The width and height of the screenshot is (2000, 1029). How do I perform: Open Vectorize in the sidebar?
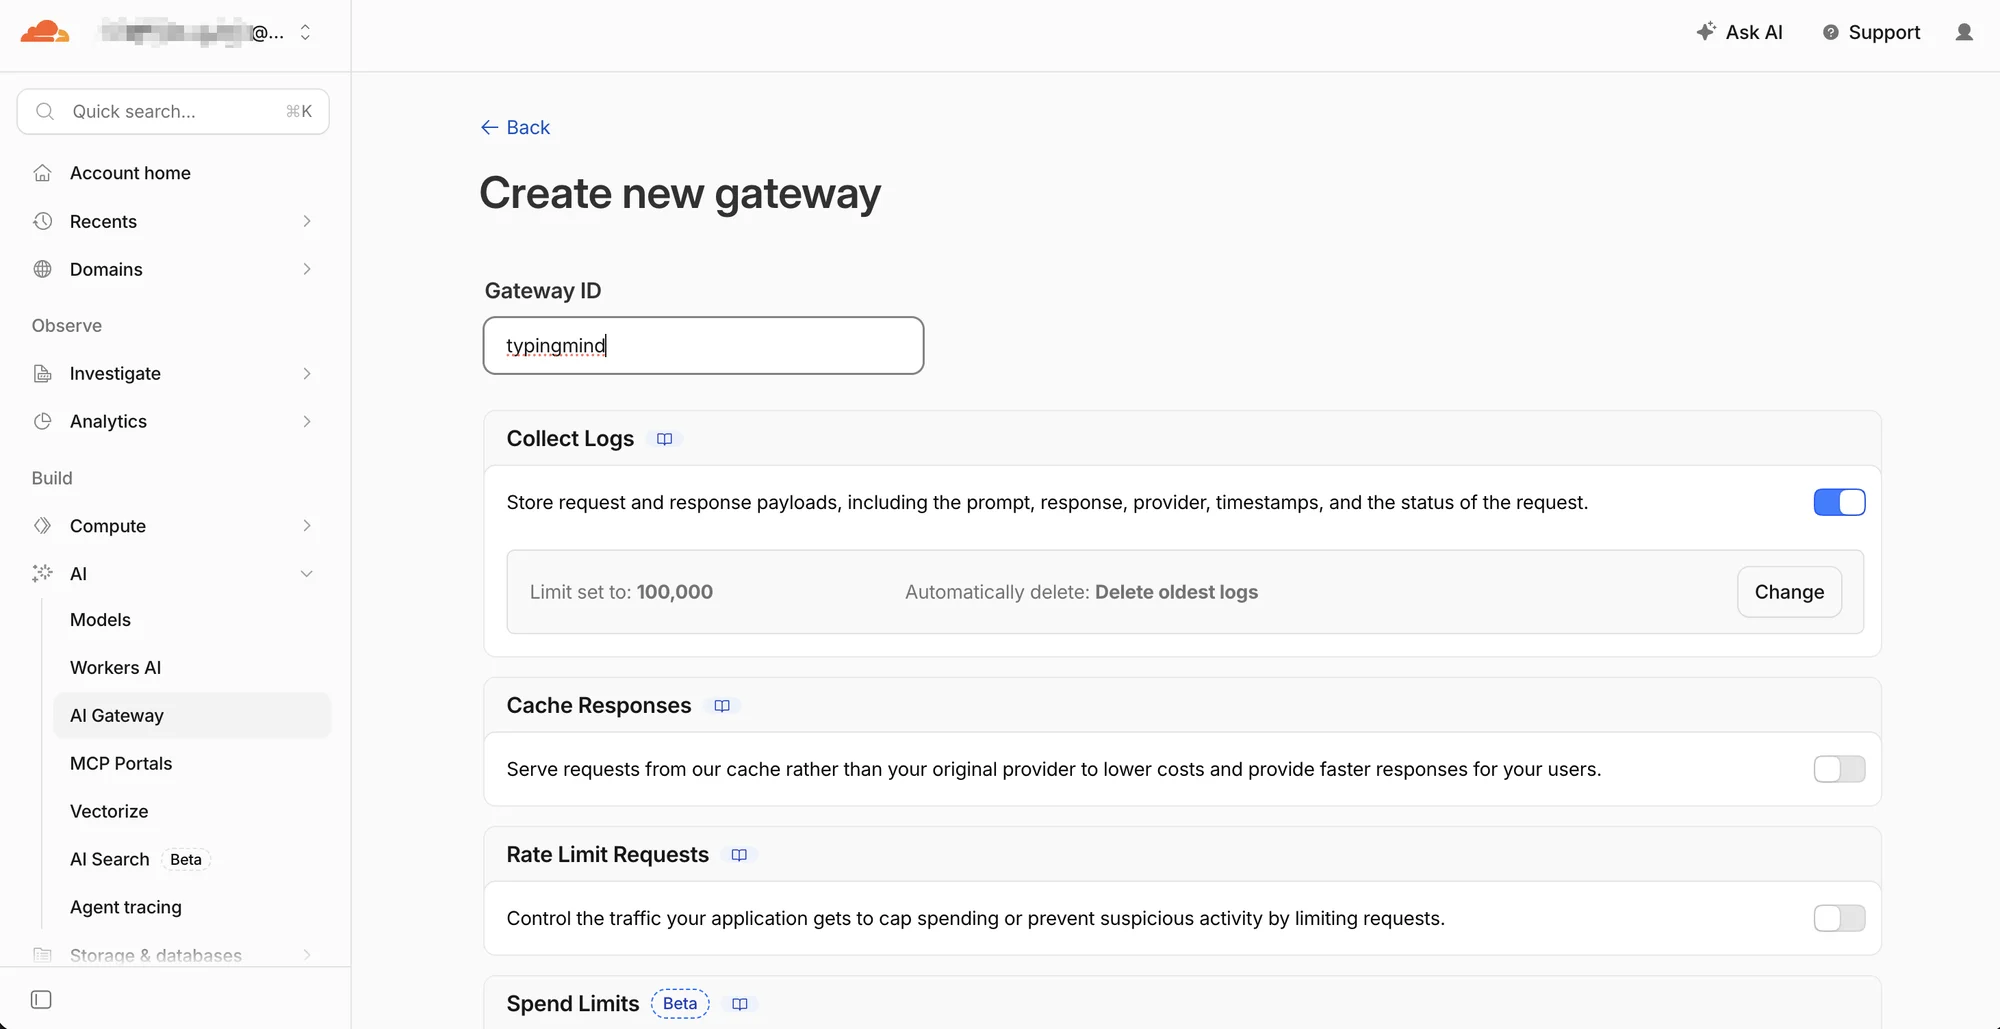click(x=109, y=812)
